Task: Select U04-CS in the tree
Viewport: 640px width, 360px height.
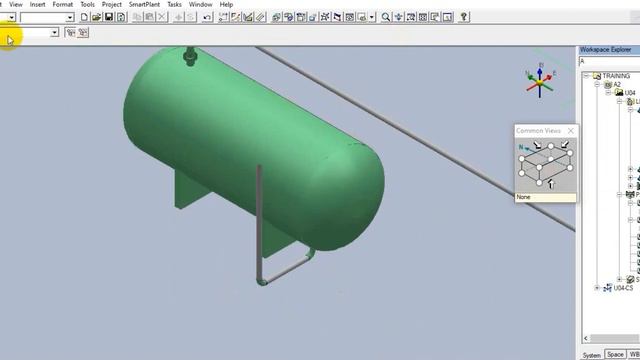Action: [x=623, y=288]
